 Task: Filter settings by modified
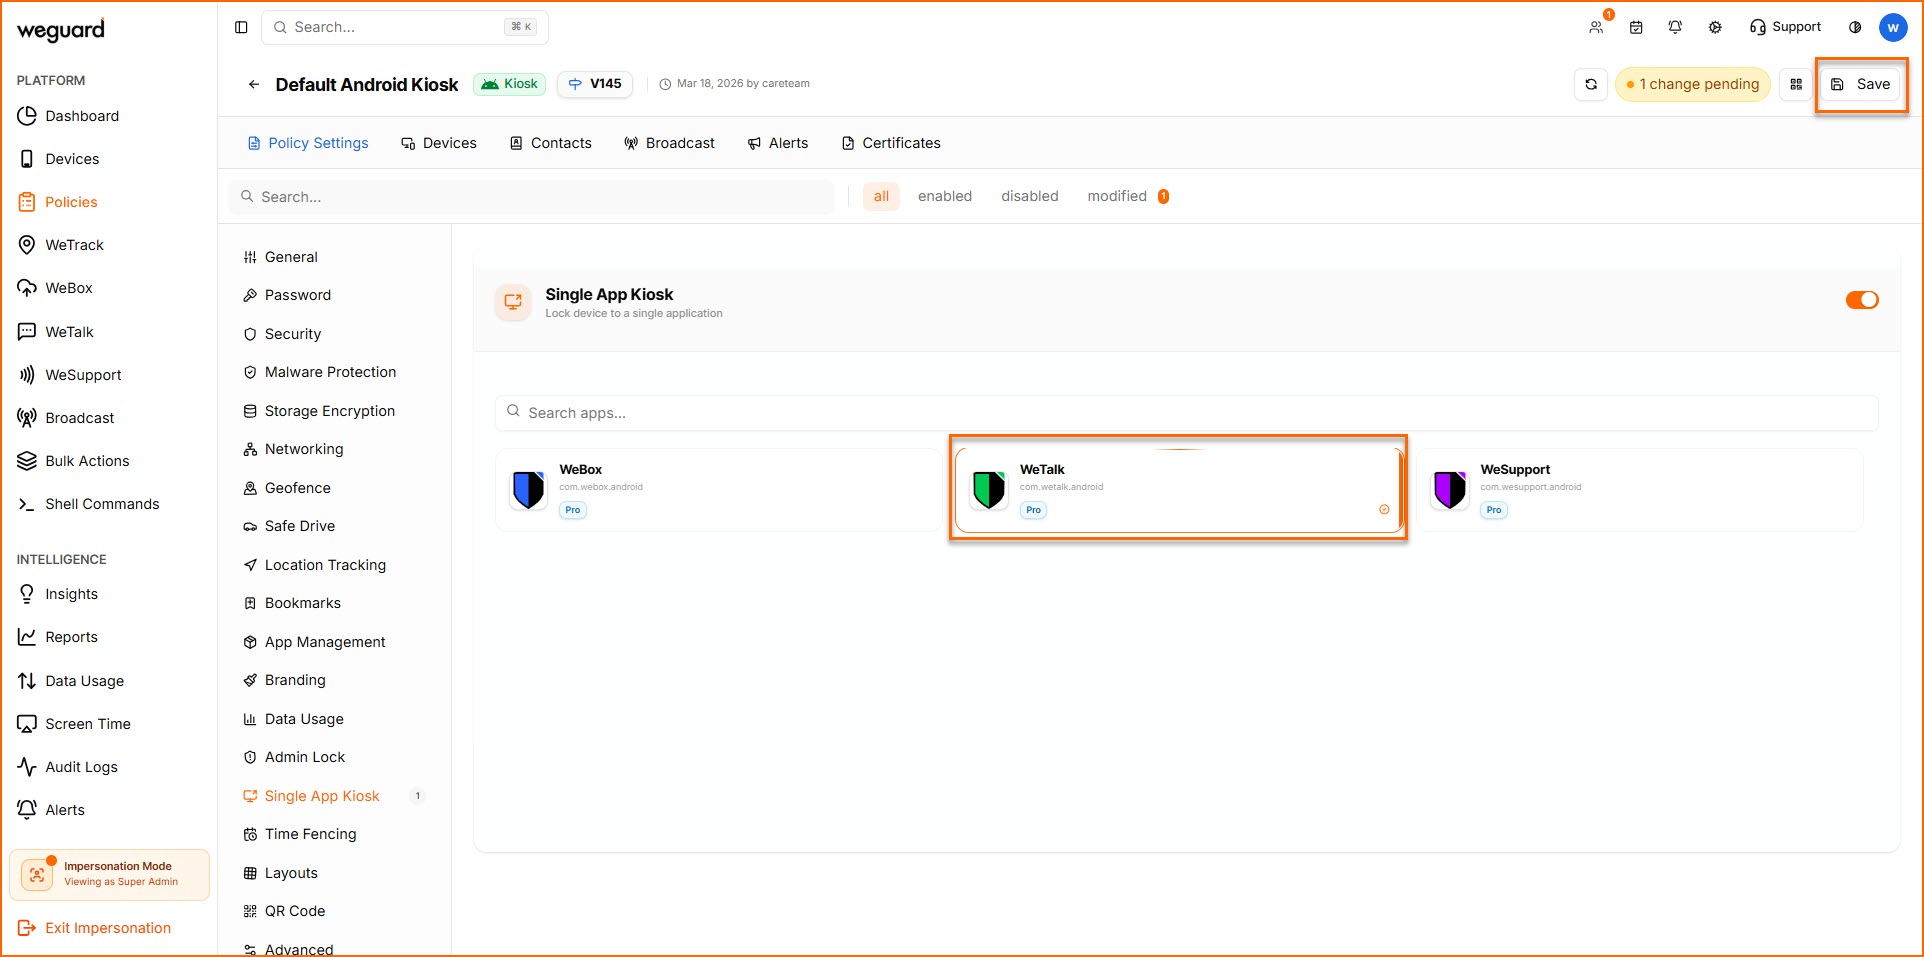(x=1117, y=196)
